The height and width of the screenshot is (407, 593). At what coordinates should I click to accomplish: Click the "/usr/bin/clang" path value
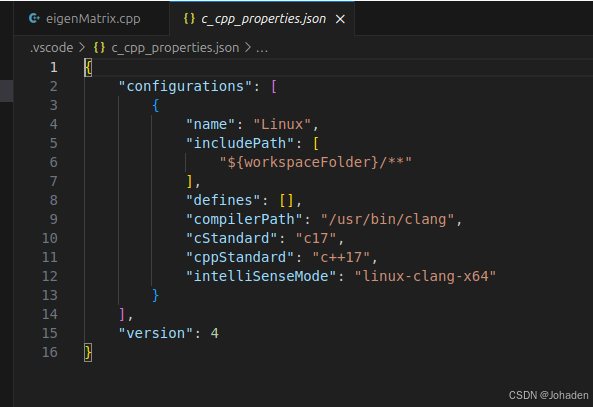(387, 219)
